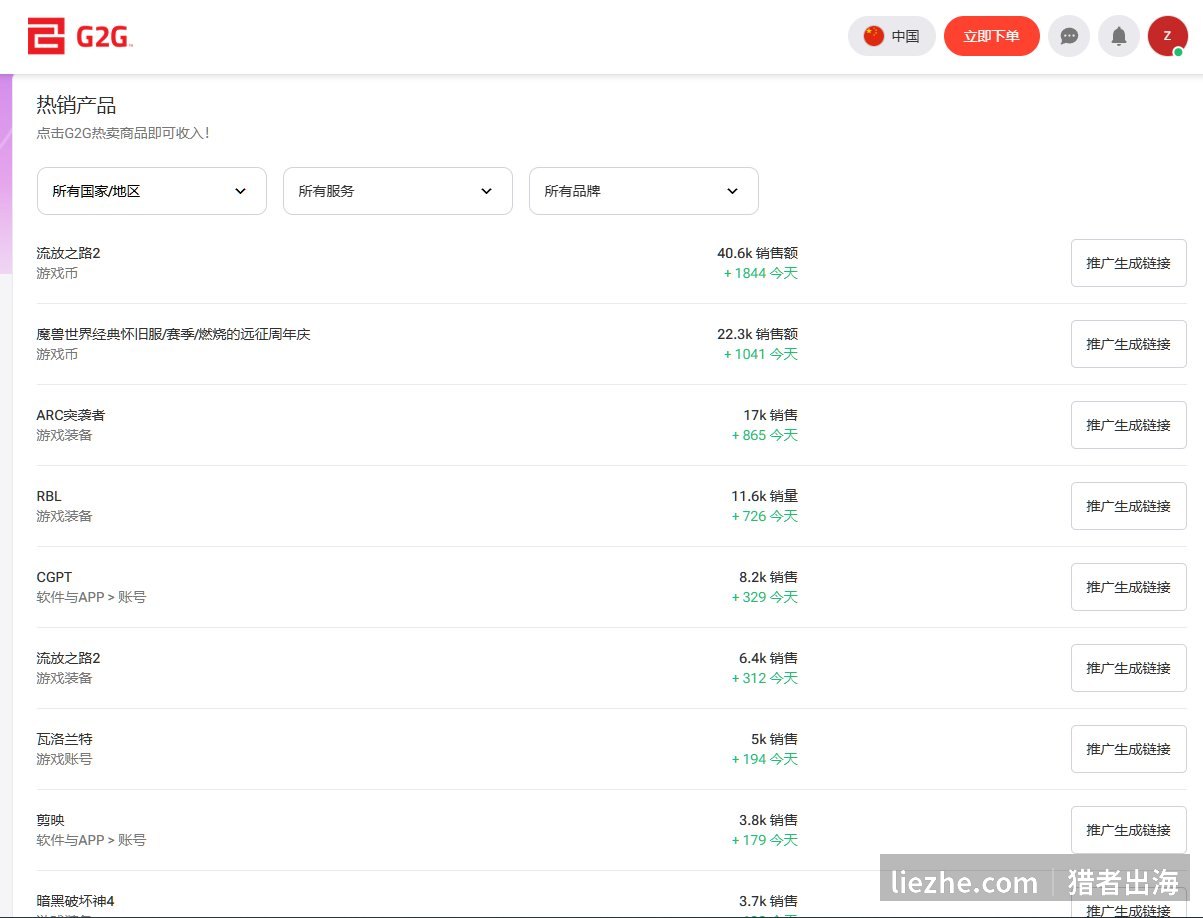1203x918 pixels.
Task: Click the + 179 今天 figure
Action: [x=765, y=840]
